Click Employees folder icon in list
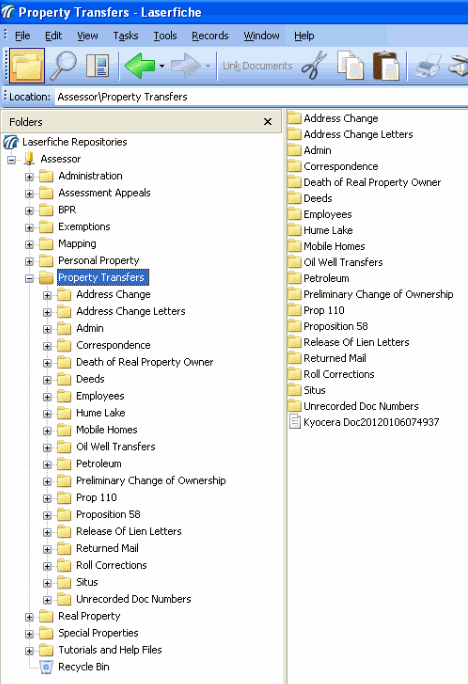The image size is (468, 684). coord(295,214)
